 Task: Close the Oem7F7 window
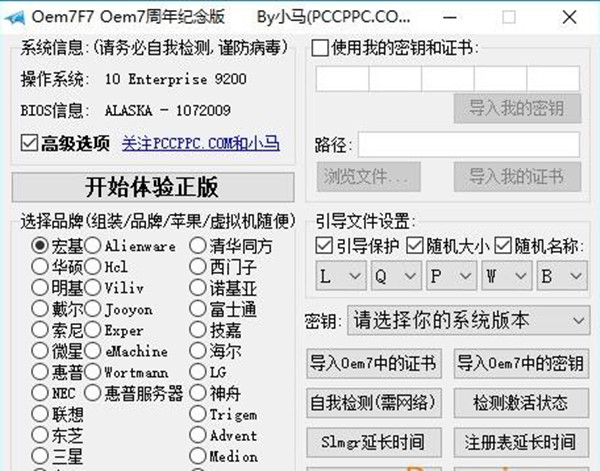click(x=570, y=17)
